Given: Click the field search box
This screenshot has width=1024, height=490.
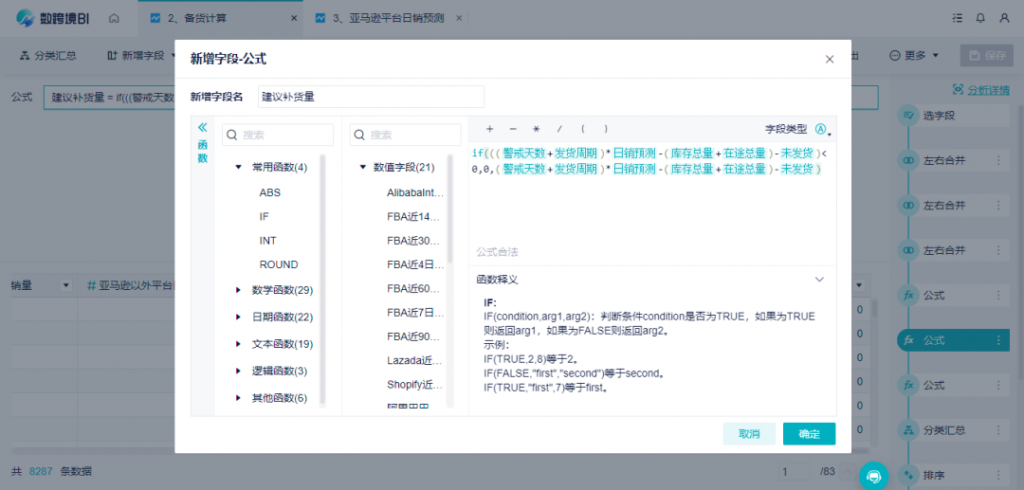Looking at the screenshot, I should [x=406, y=135].
